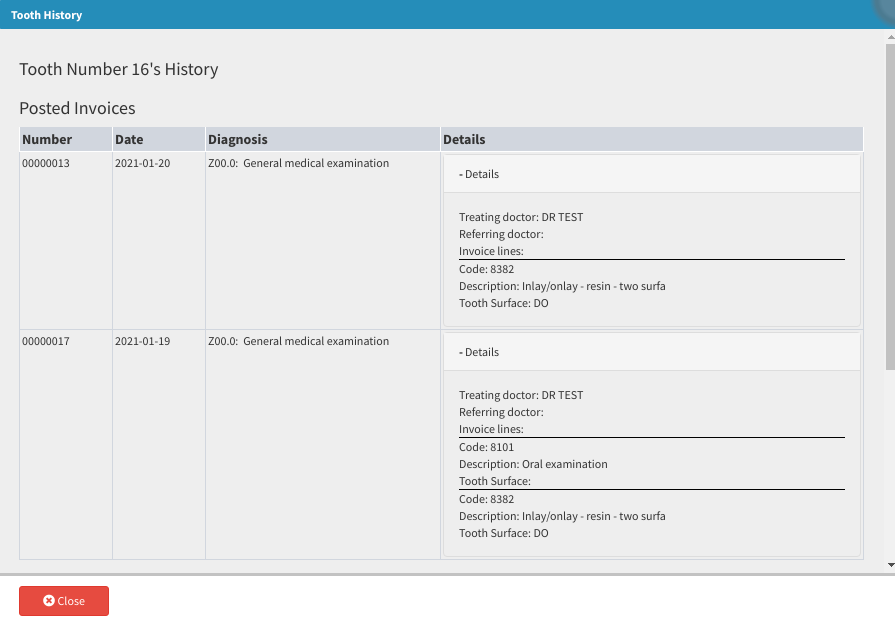Select invoice number 00000013
This screenshot has width=895, height=623.
tap(46, 163)
